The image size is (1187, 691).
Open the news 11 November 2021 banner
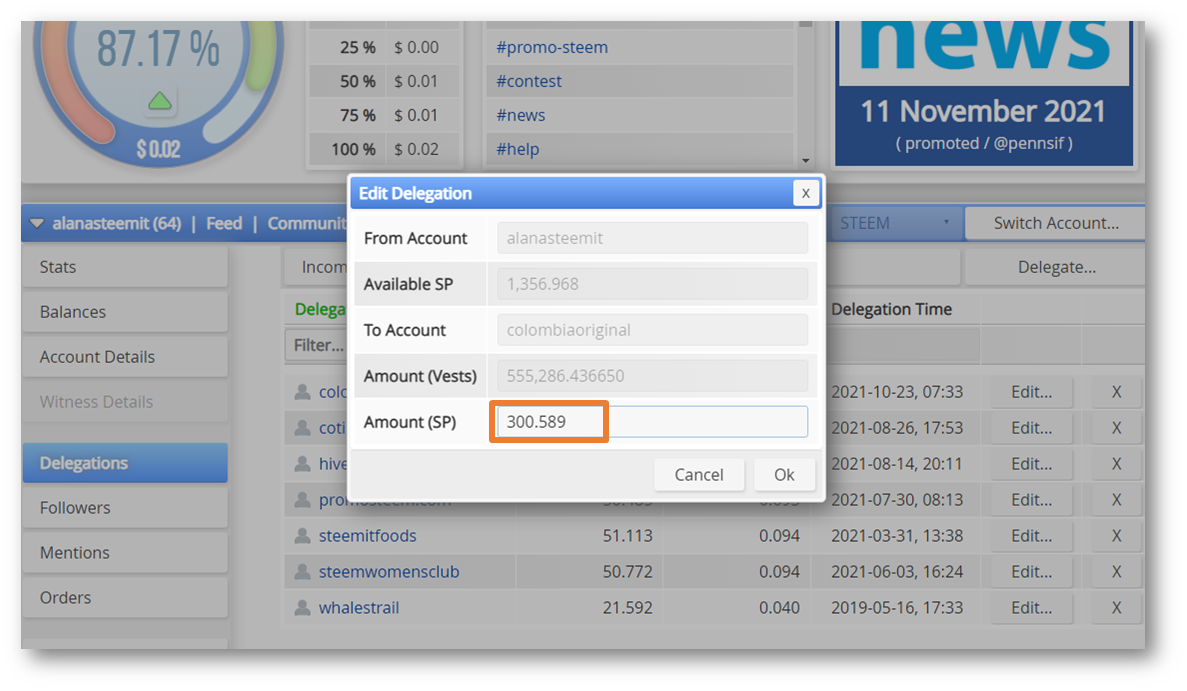coord(983,93)
